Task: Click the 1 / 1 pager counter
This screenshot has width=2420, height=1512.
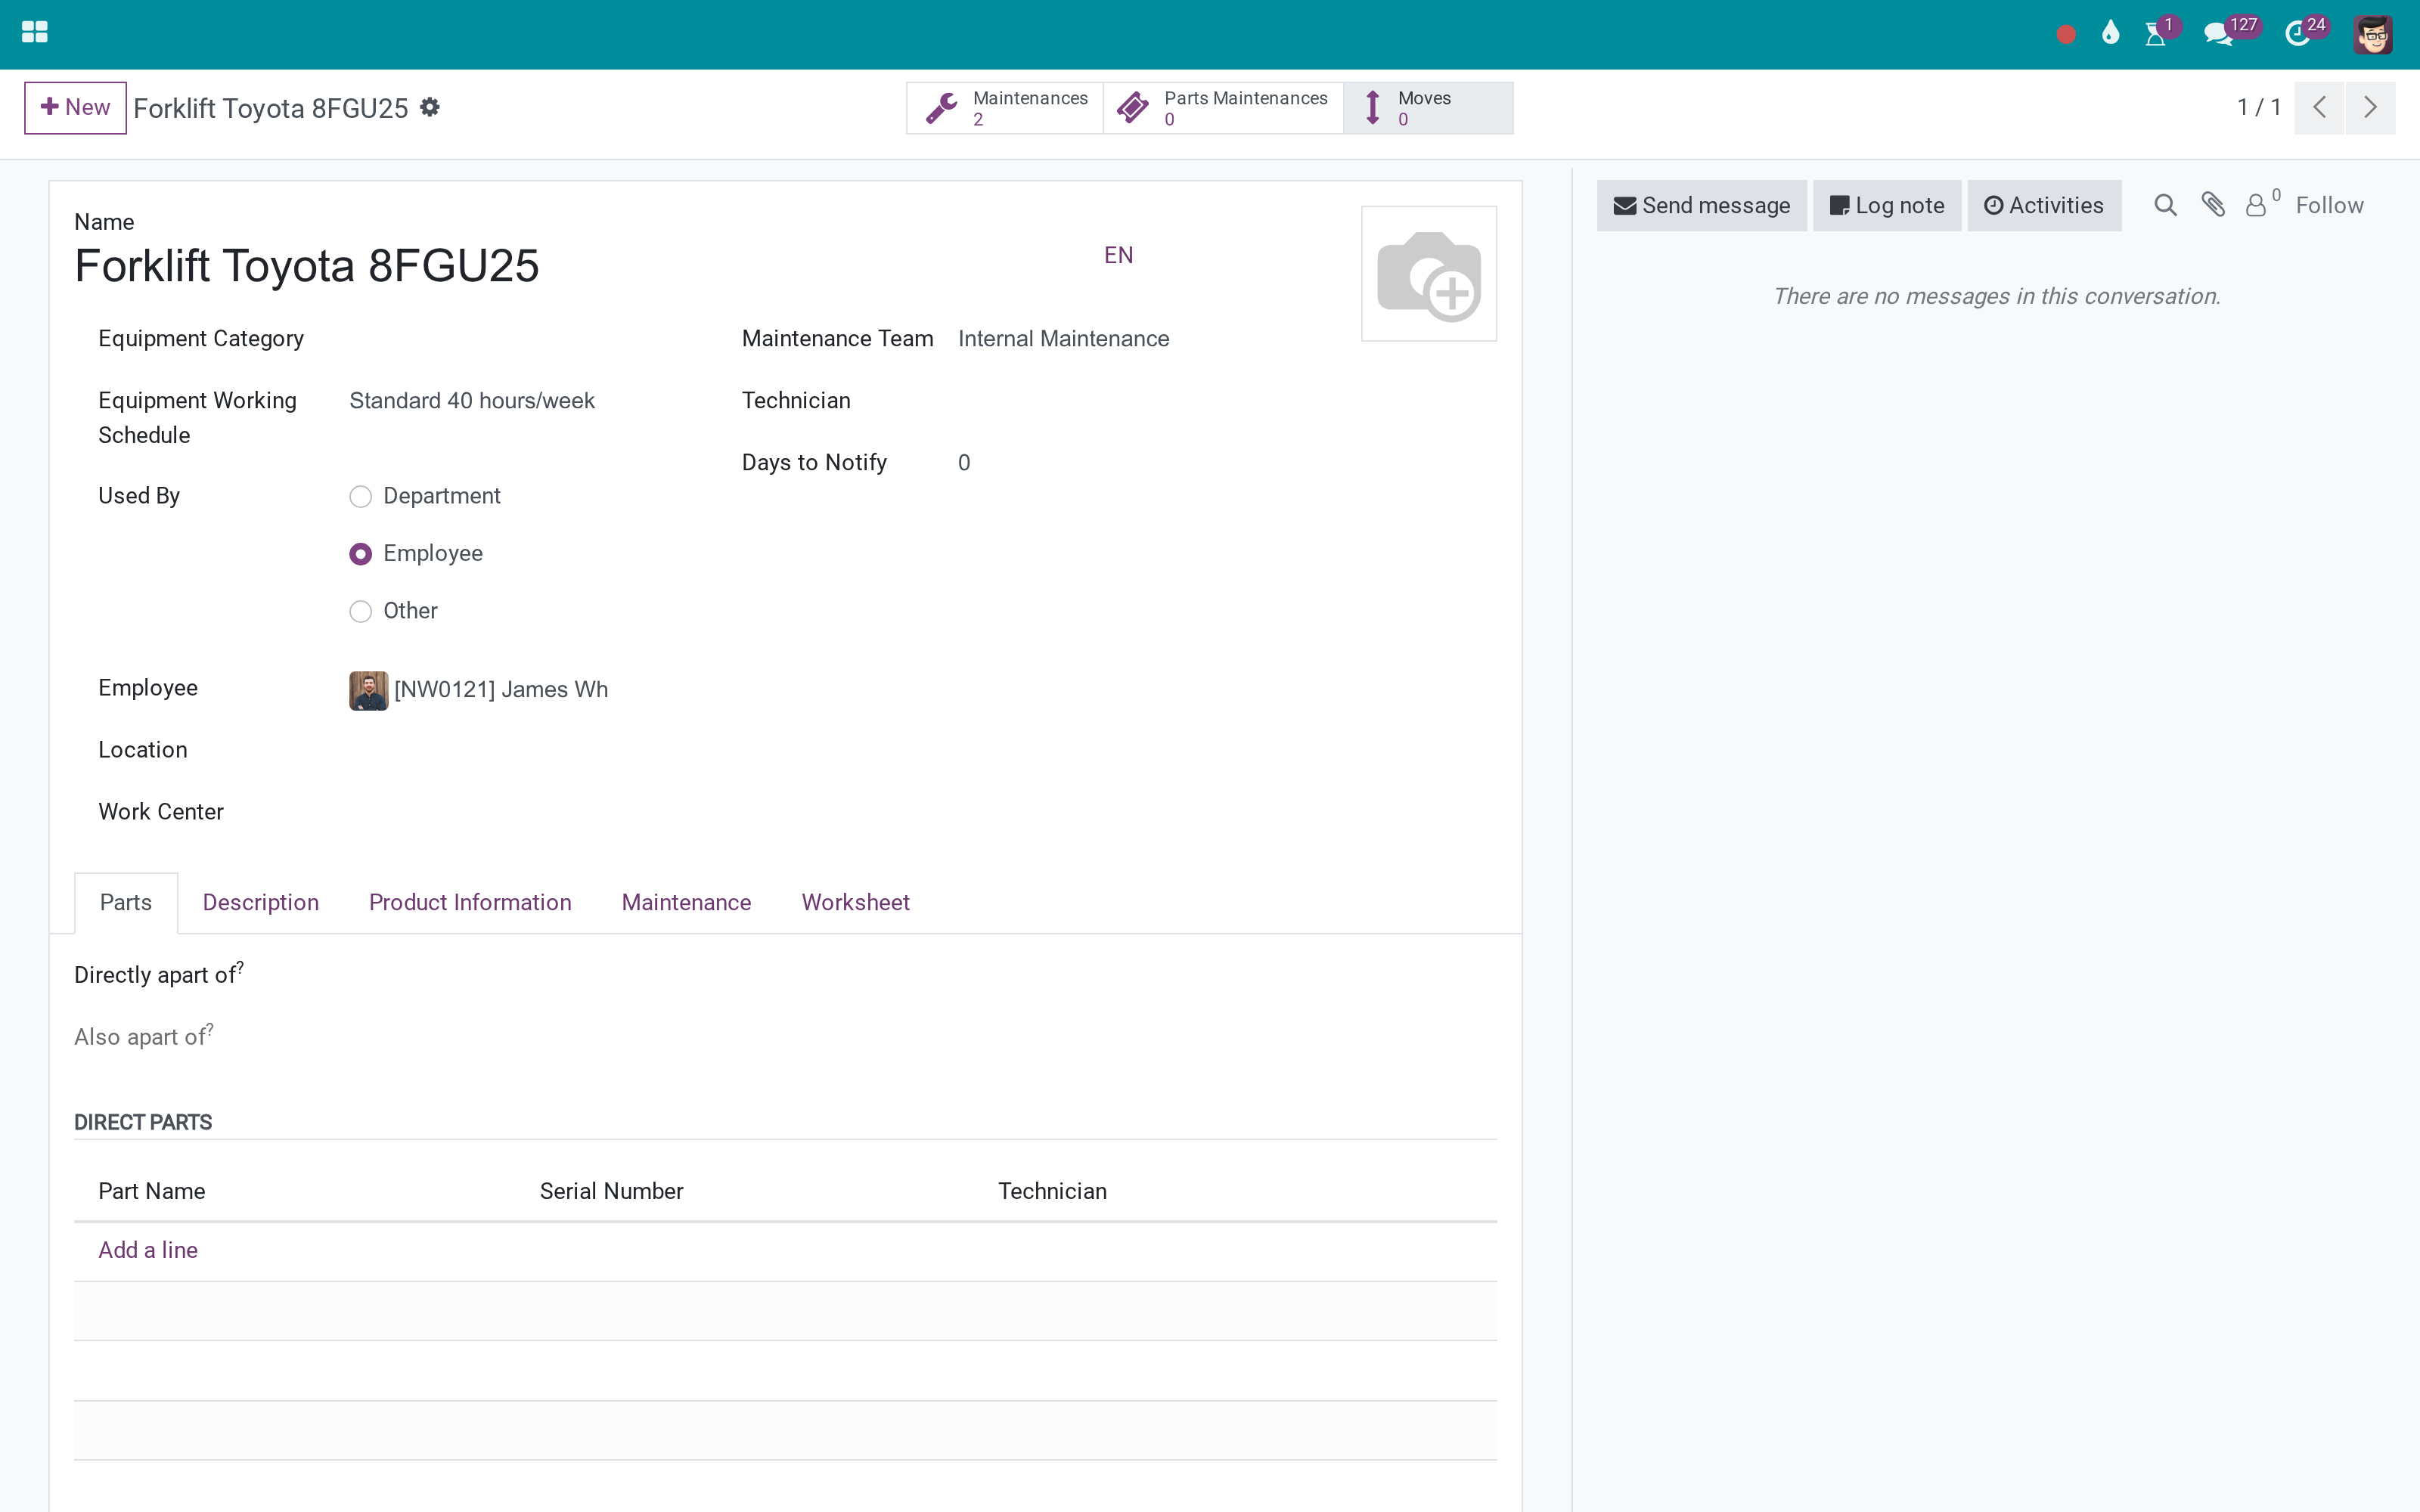Action: point(2259,107)
